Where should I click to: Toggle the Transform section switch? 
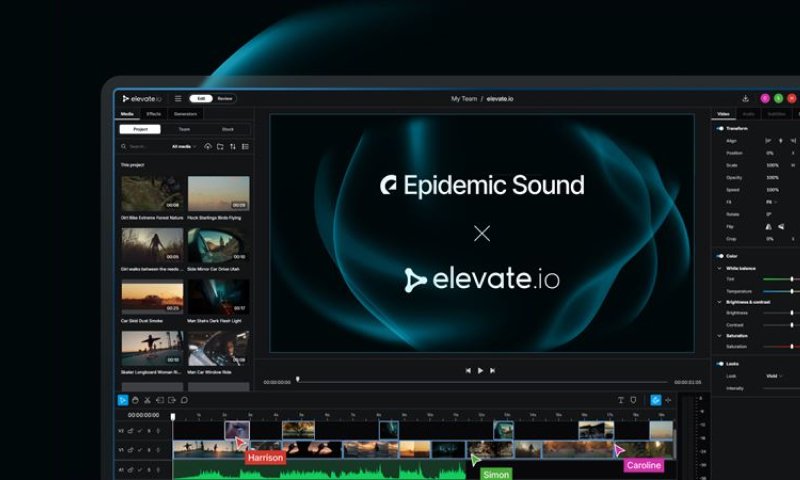(x=720, y=129)
